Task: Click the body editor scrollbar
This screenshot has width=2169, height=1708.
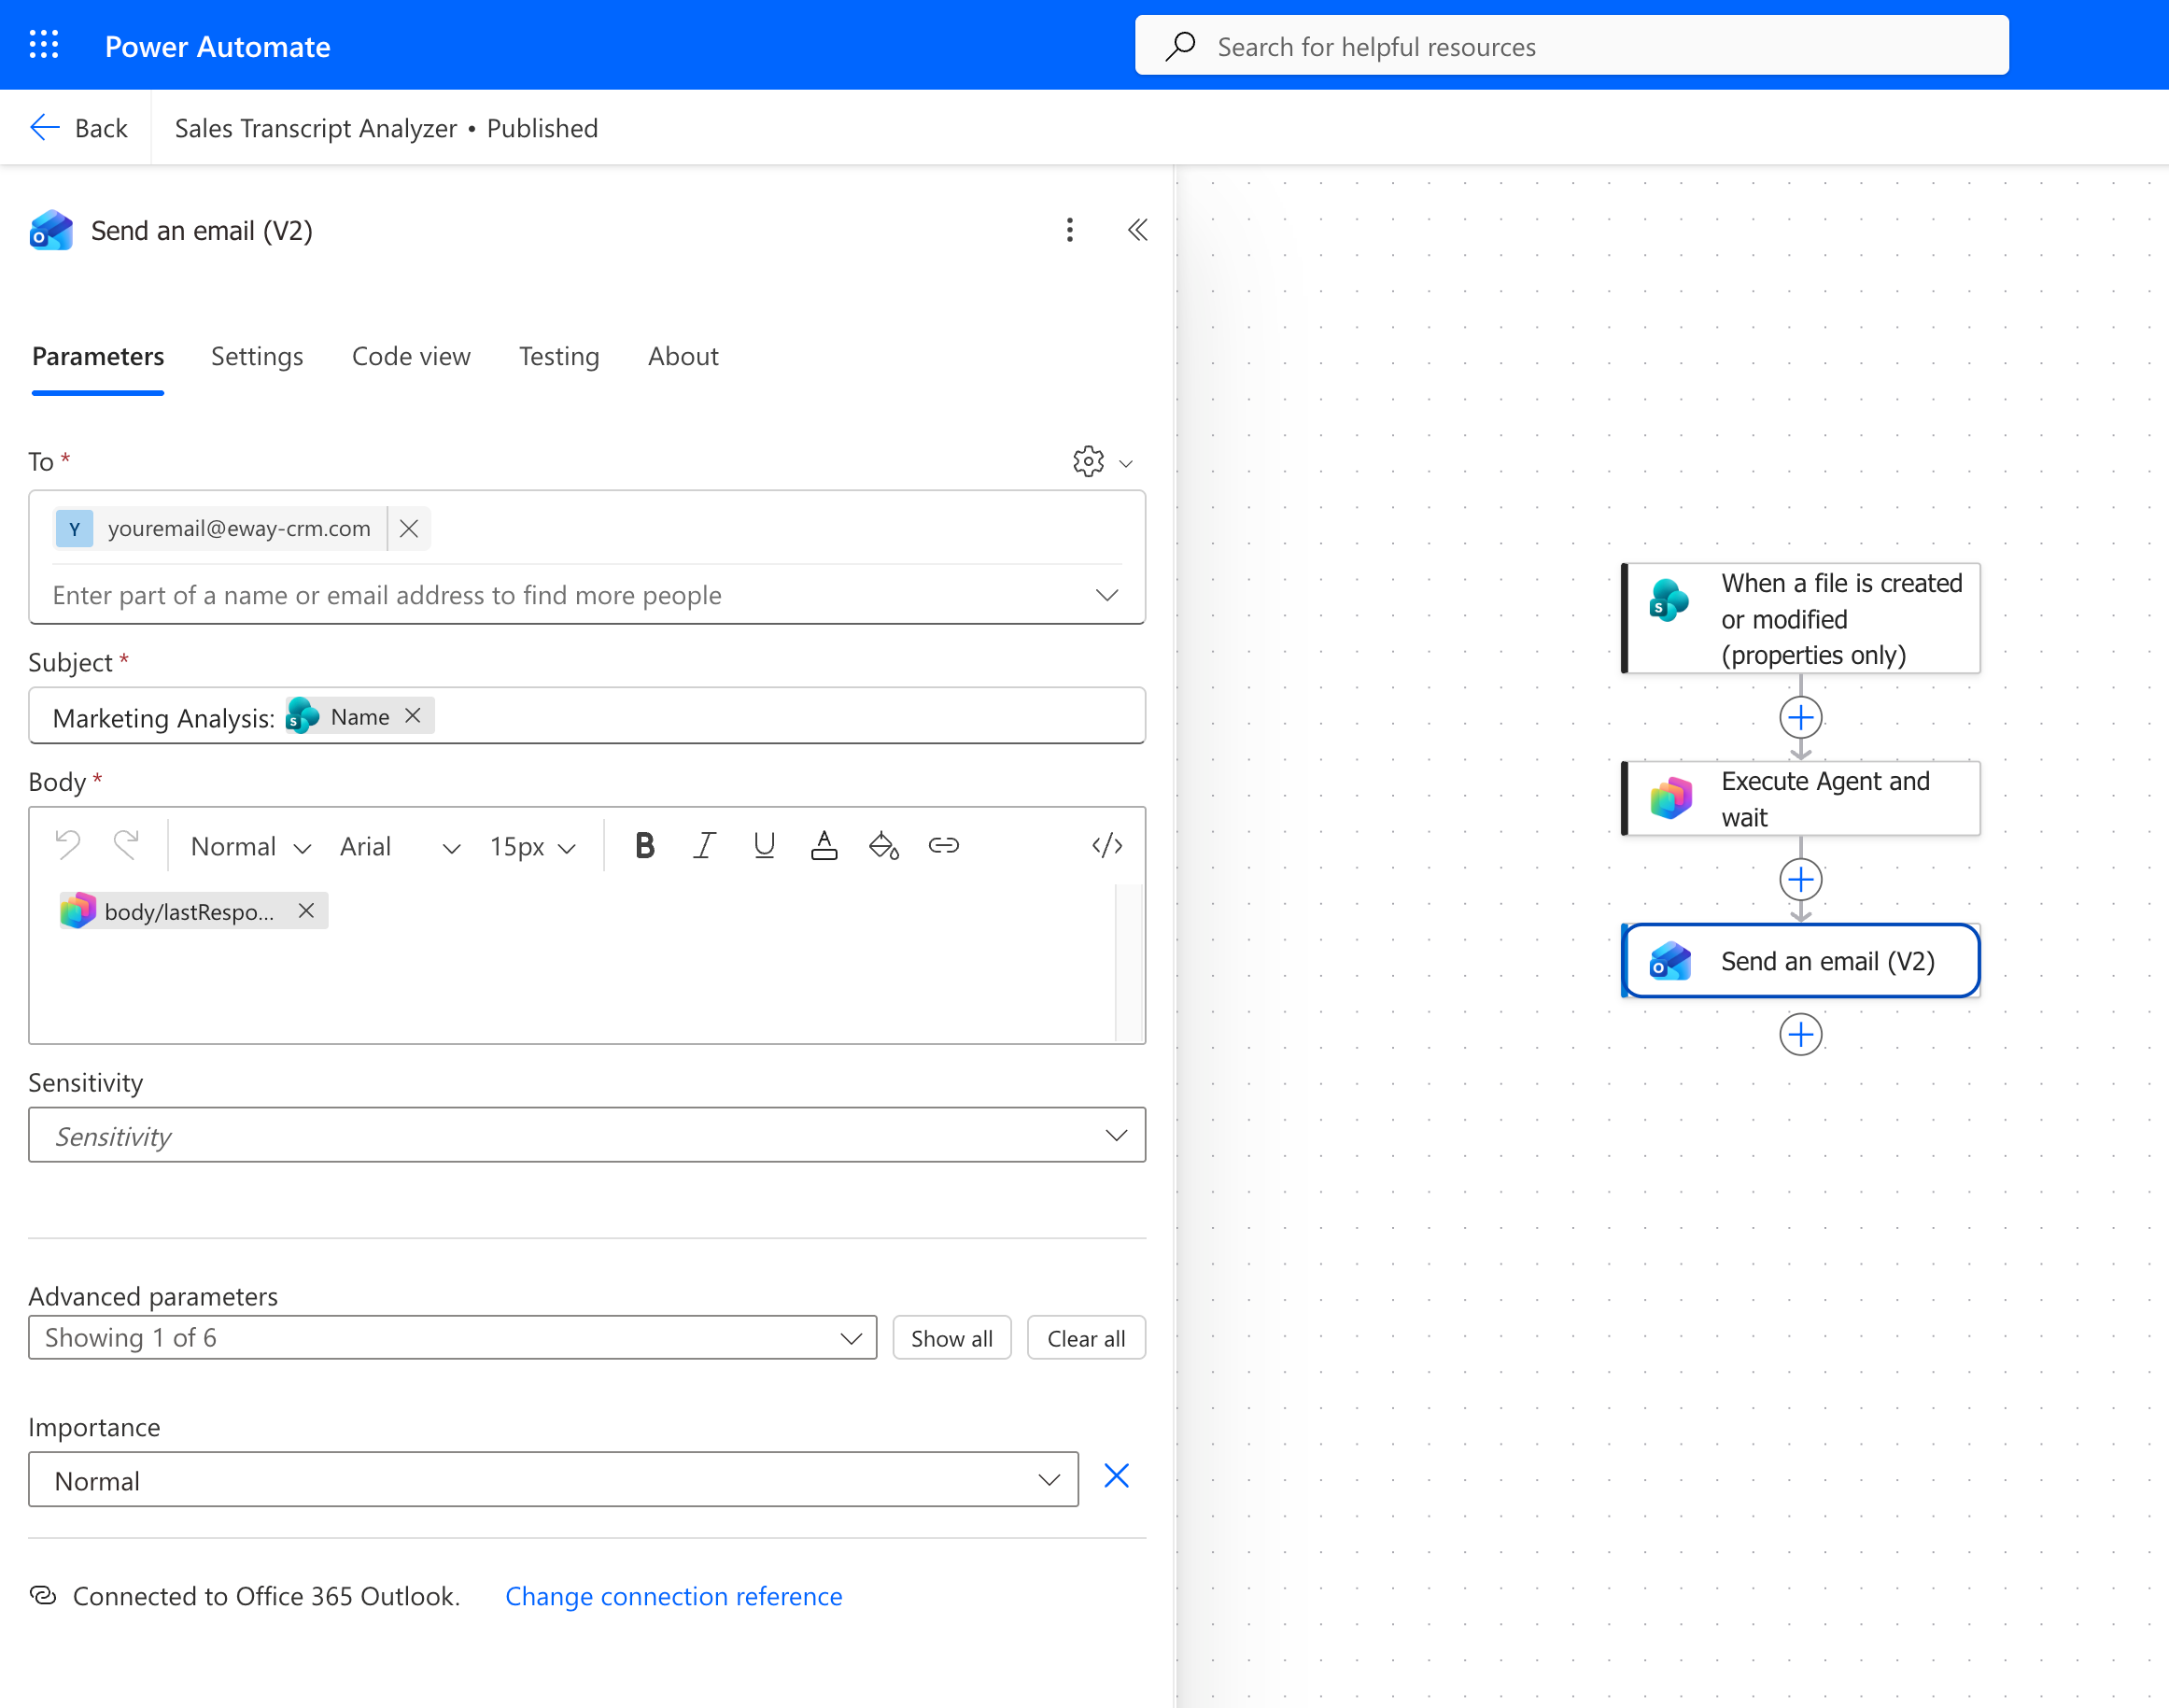Action: (x=1130, y=963)
